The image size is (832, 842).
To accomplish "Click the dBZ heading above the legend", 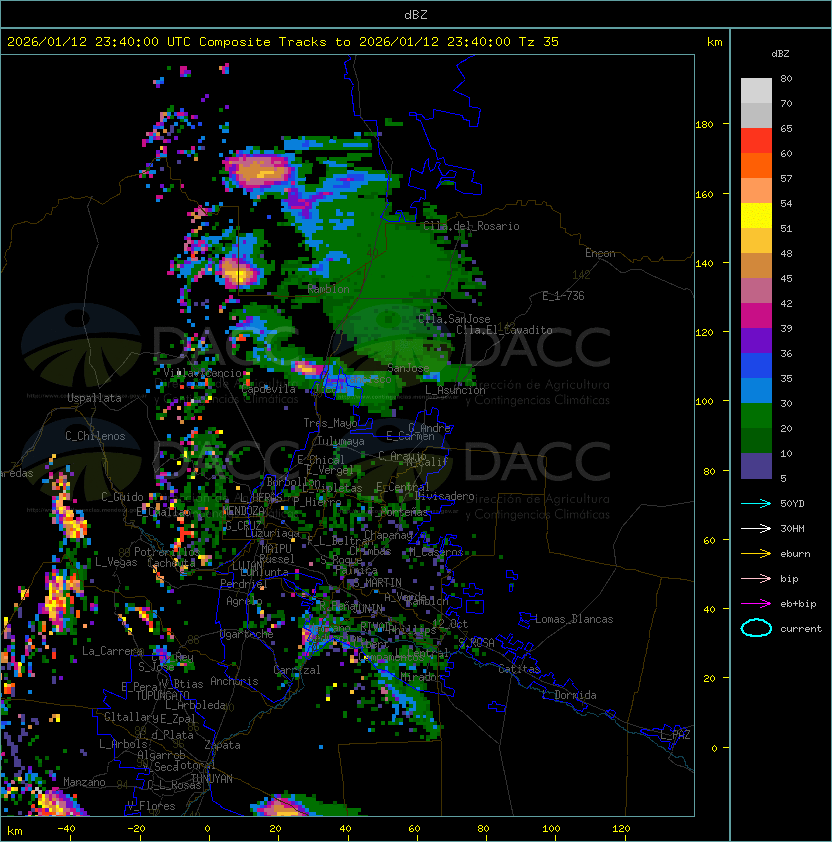I will pos(780,54).
